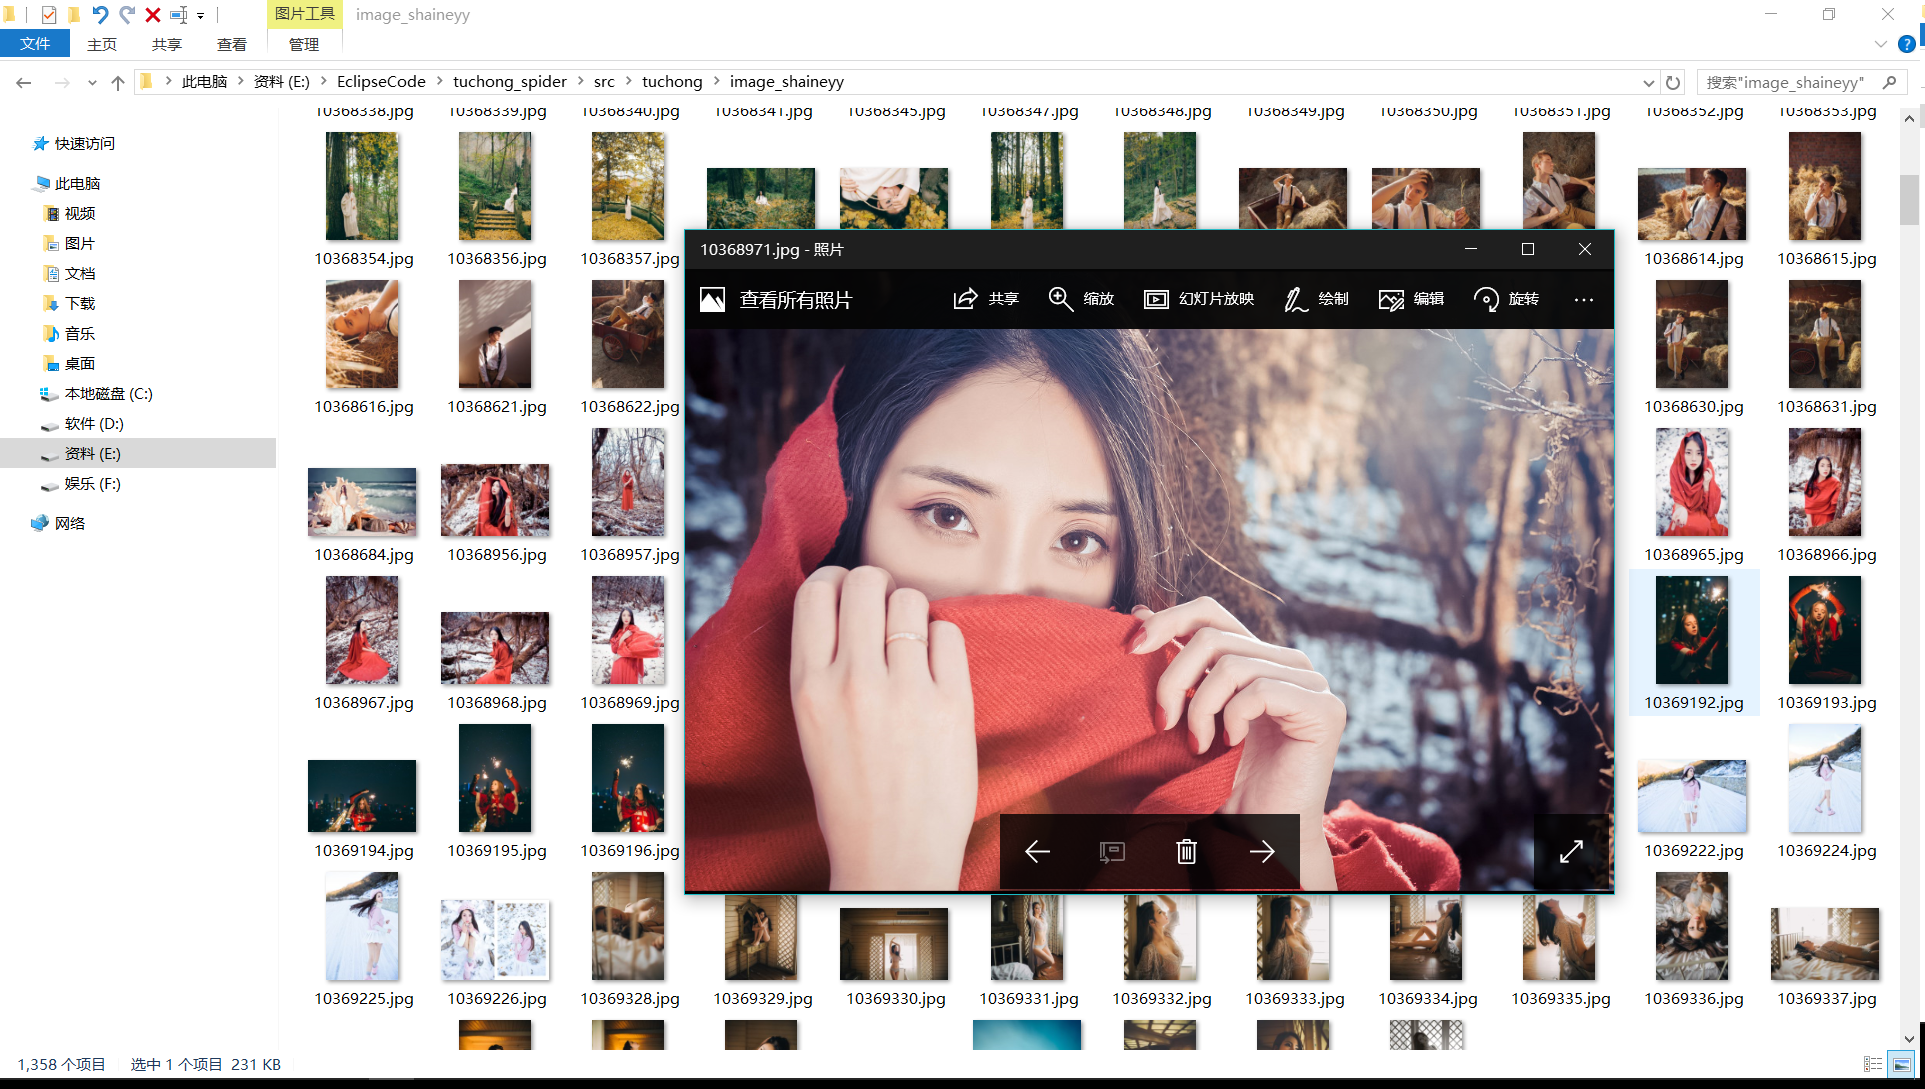Screen dimensions: 1925x1089
Task: Click 查看所有照片 link in Photos
Action: pyautogui.click(x=795, y=300)
